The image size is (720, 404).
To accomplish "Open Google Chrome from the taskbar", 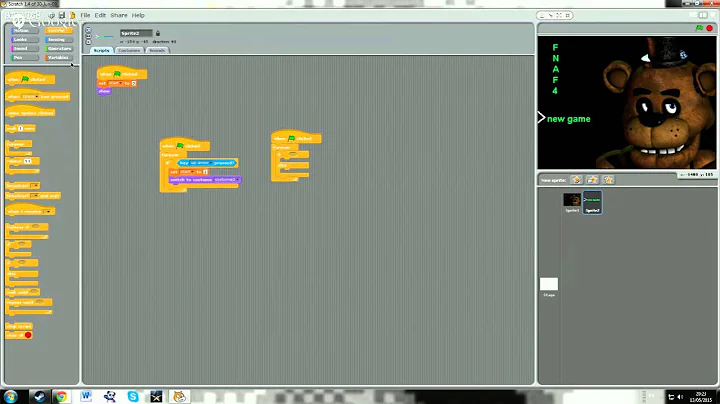I will coord(61,396).
